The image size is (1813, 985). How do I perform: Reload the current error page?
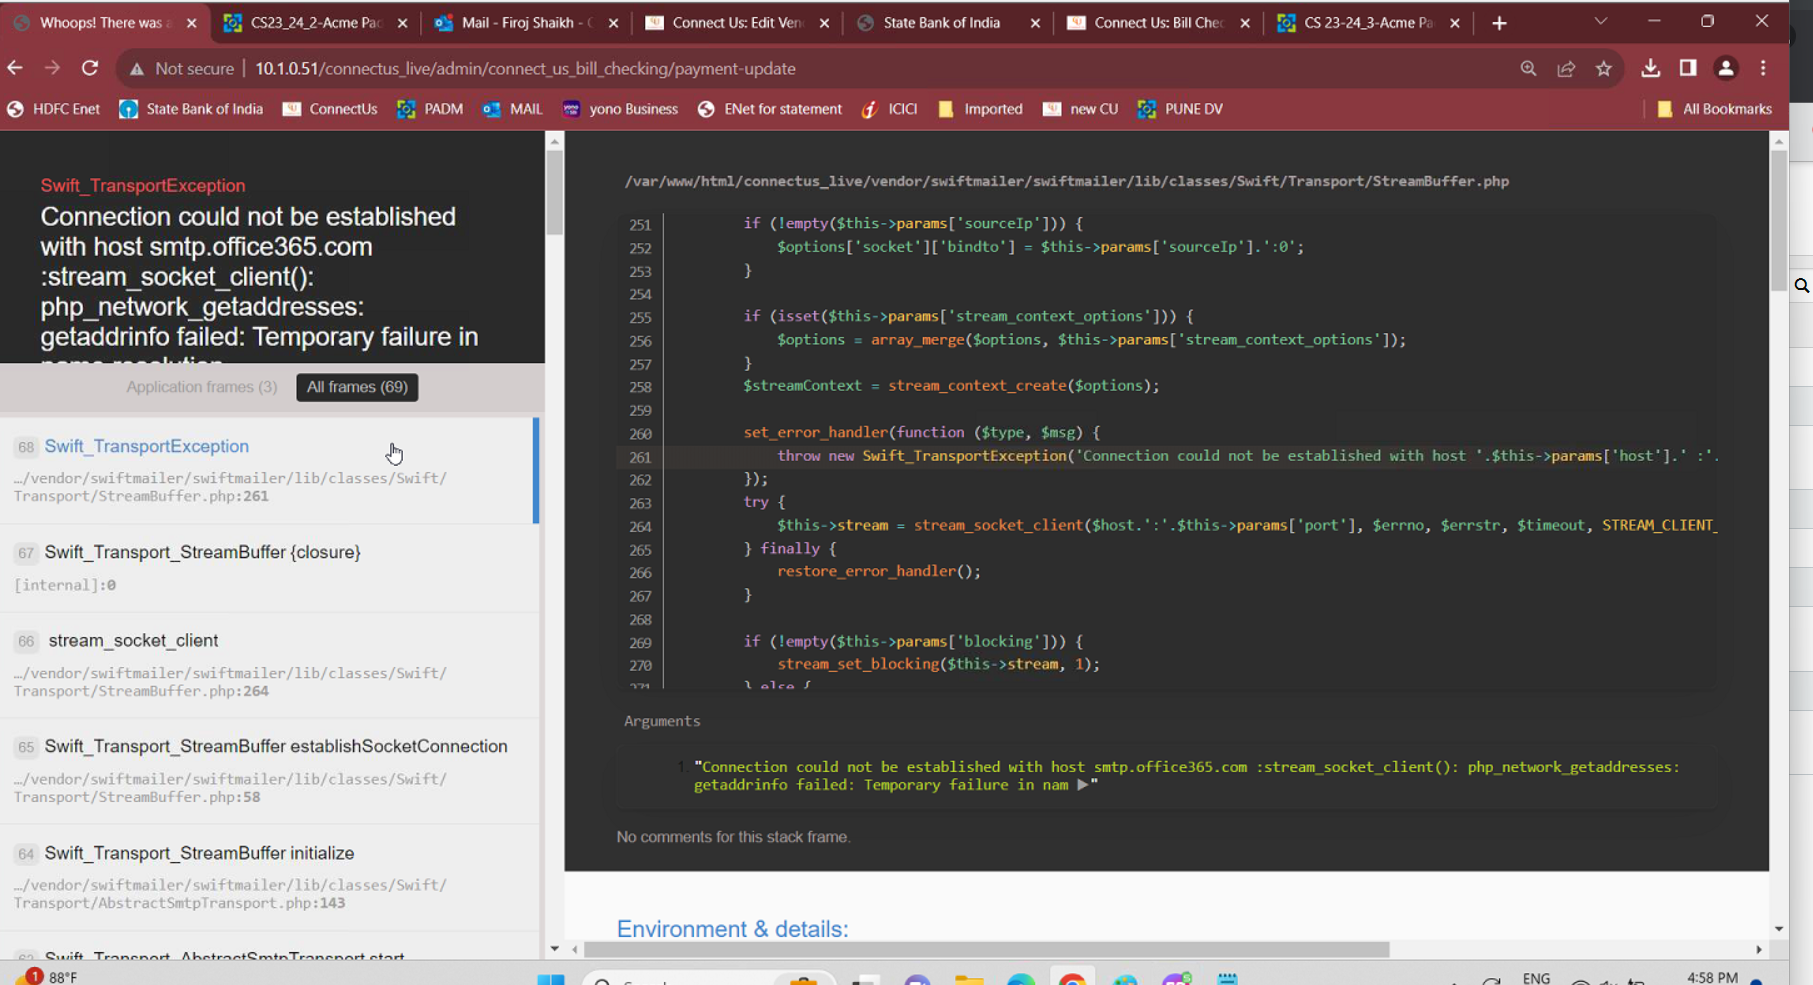(x=90, y=68)
